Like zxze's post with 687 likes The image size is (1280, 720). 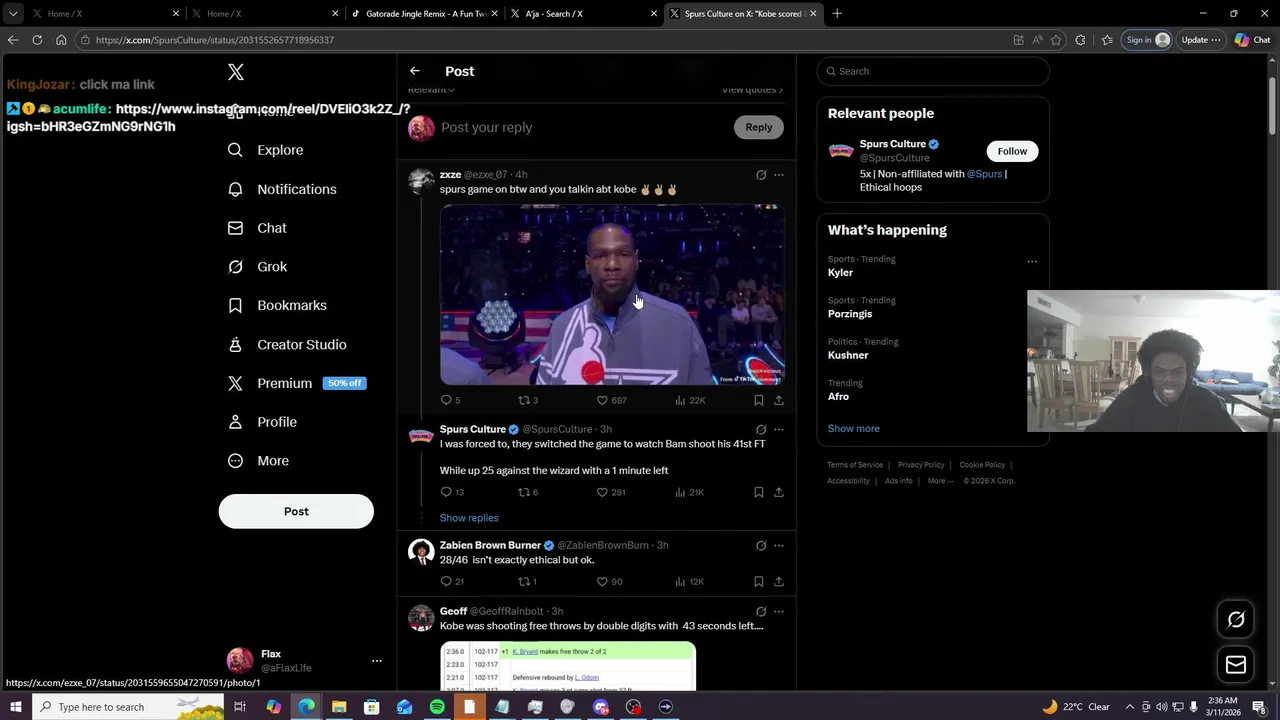pos(611,400)
